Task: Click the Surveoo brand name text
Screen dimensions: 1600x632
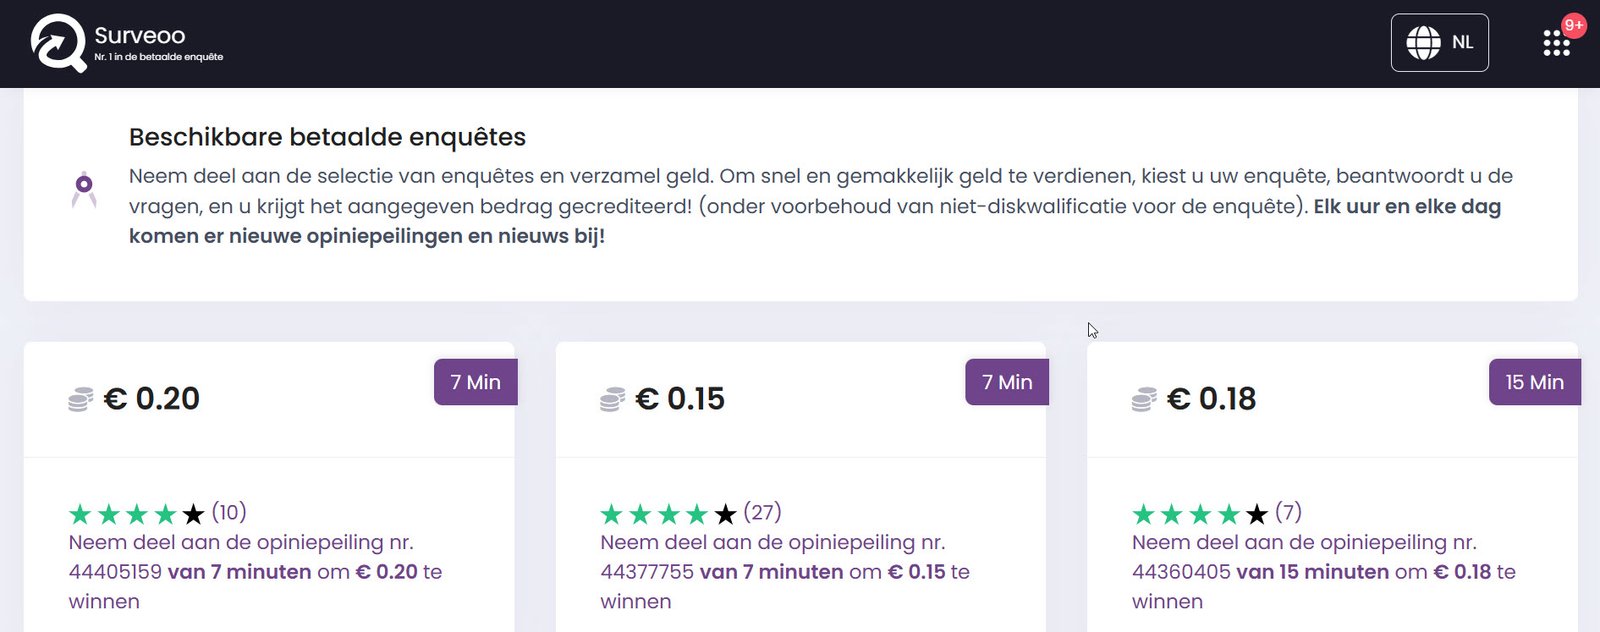Action: [140, 36]
